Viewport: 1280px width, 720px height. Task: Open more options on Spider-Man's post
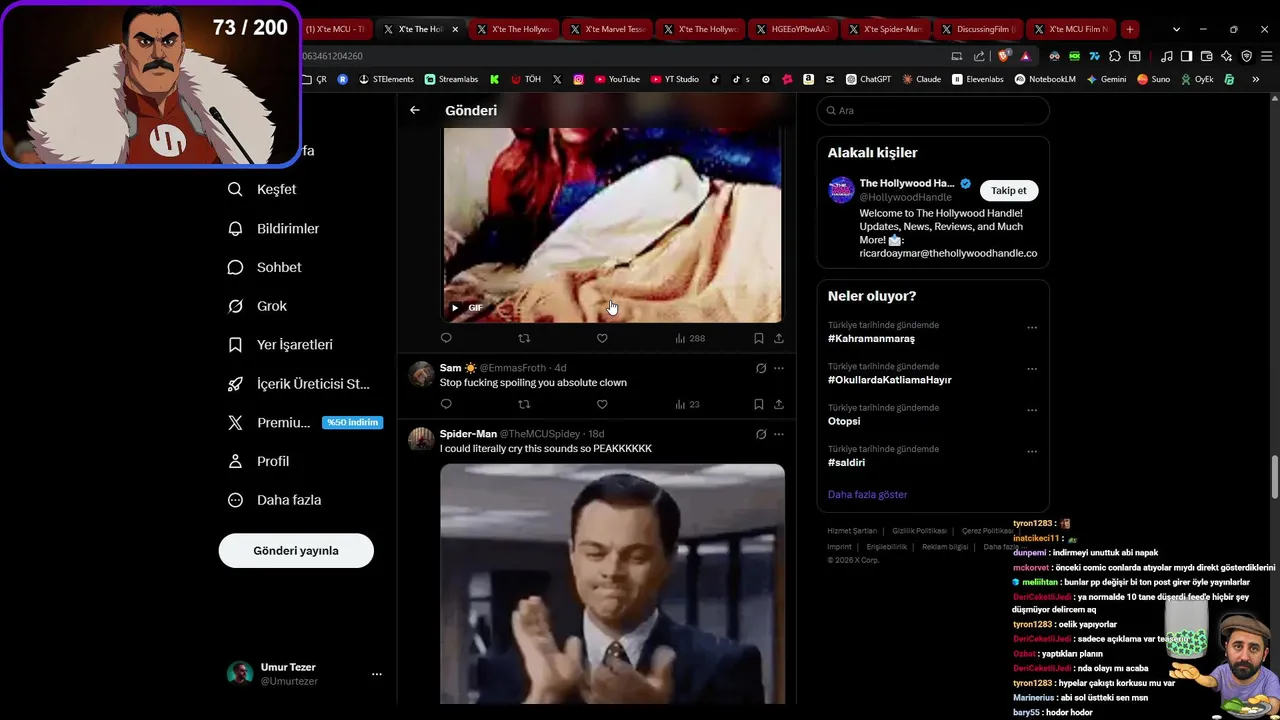tap(779, 434)
